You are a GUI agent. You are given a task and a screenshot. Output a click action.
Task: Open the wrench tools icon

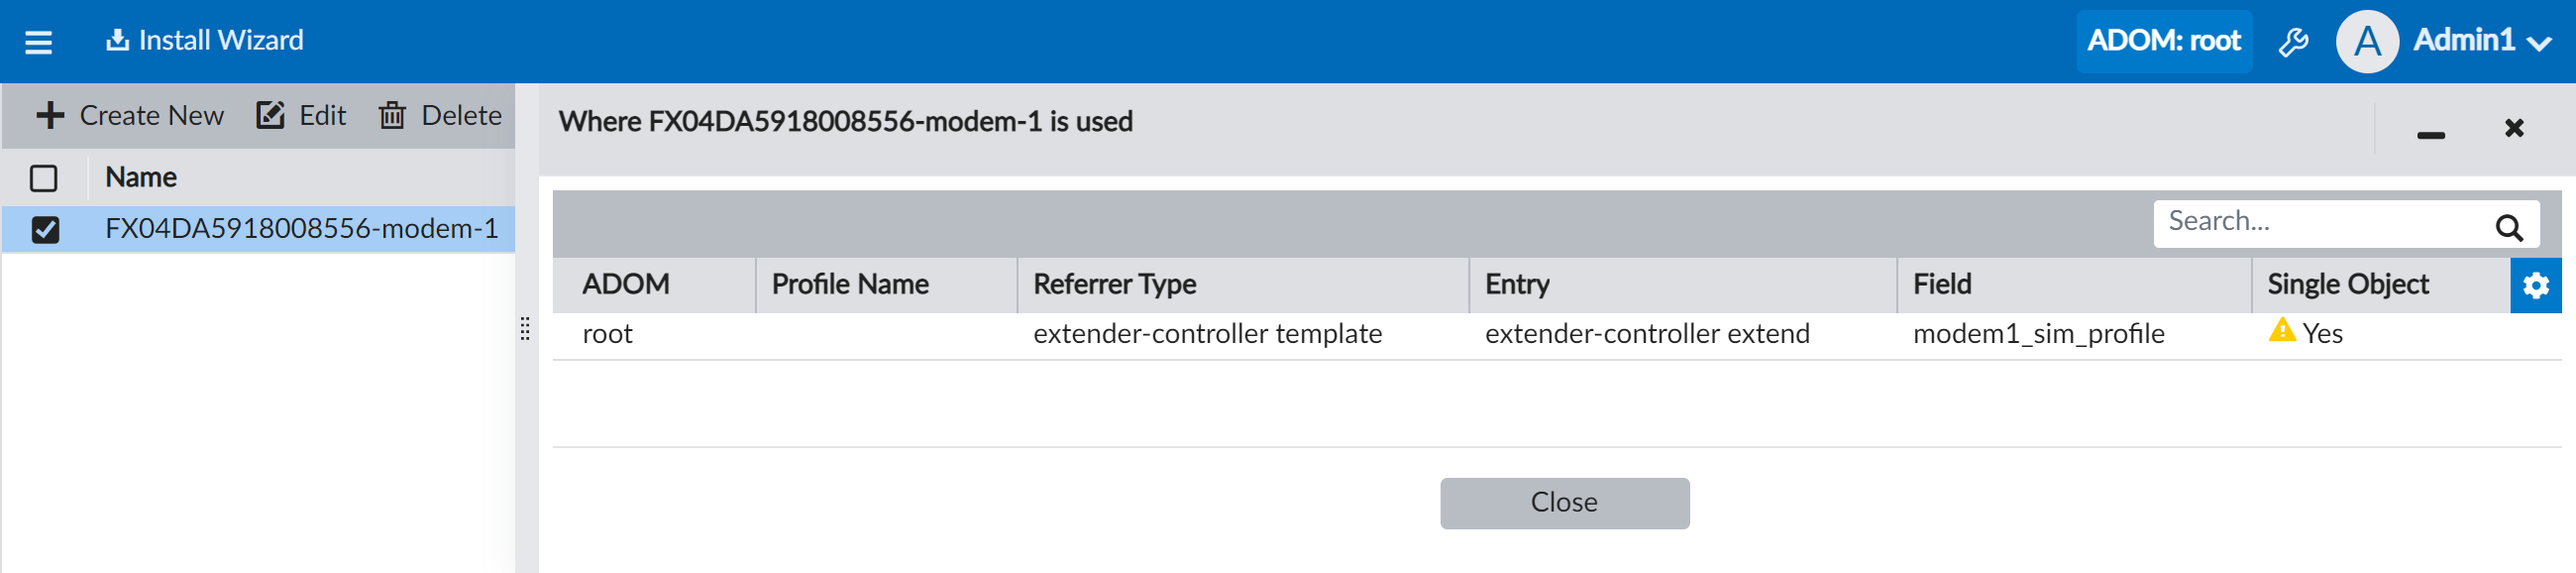[2293, 42]
